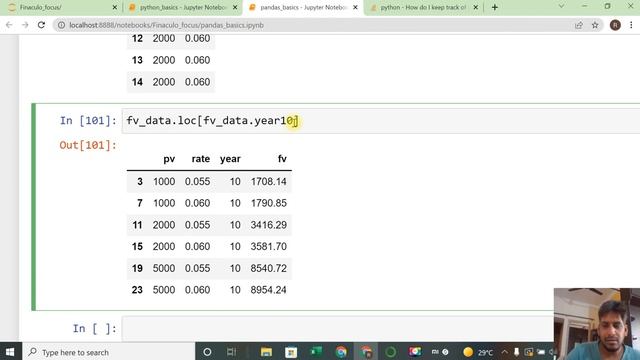Click the Out[101] output prompt

pos(88,145)
